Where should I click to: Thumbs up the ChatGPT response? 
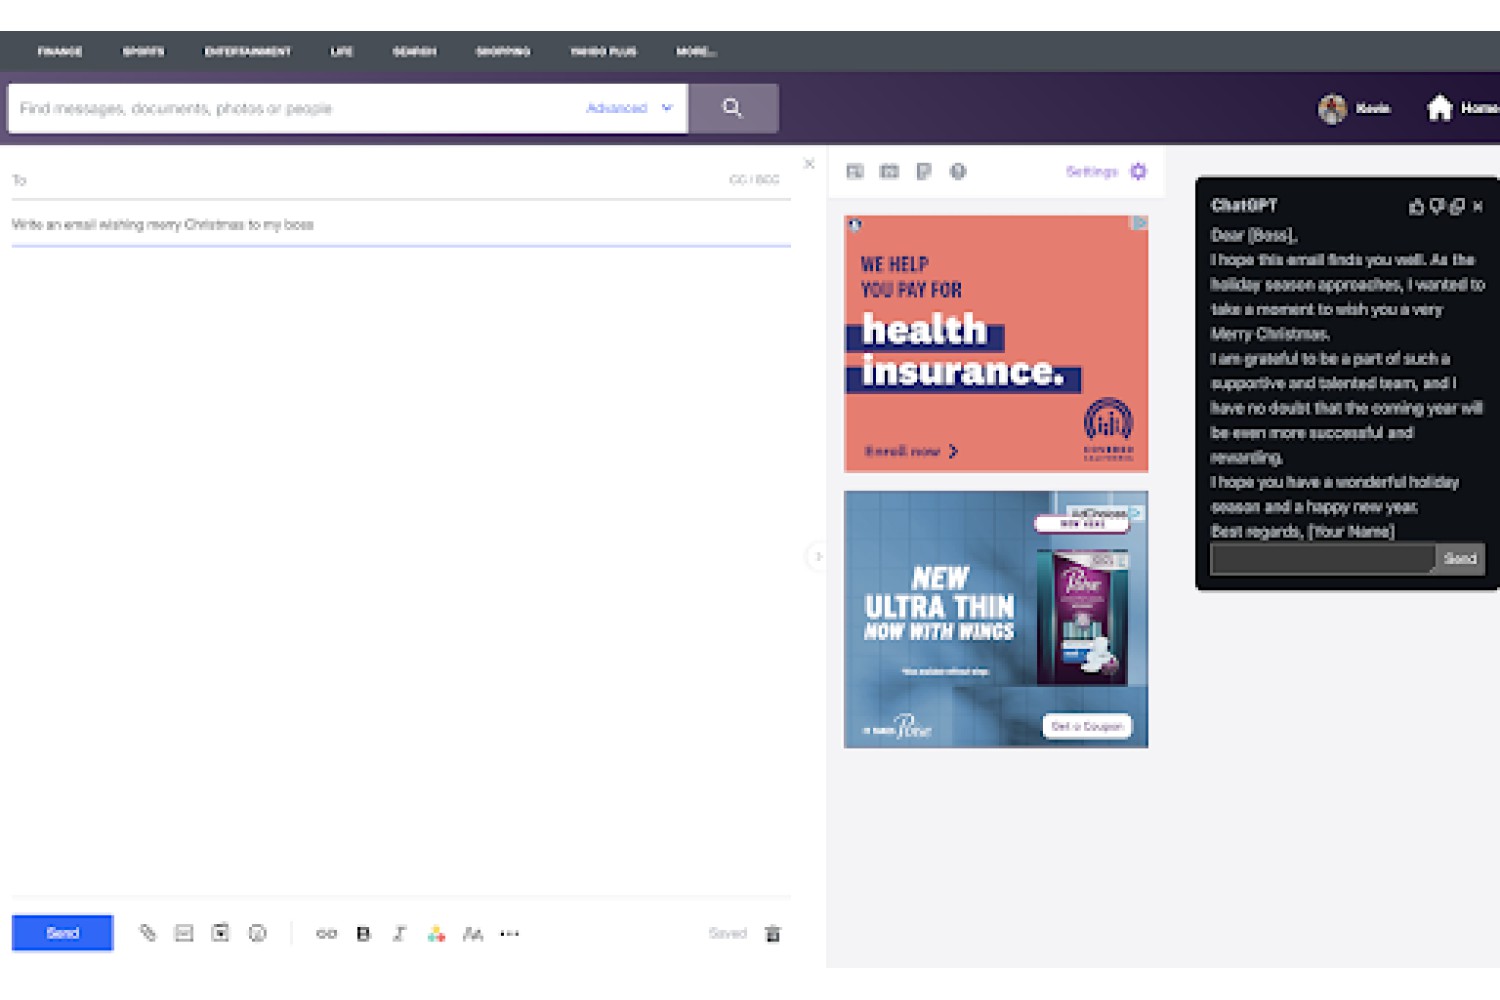(1416, 207)
